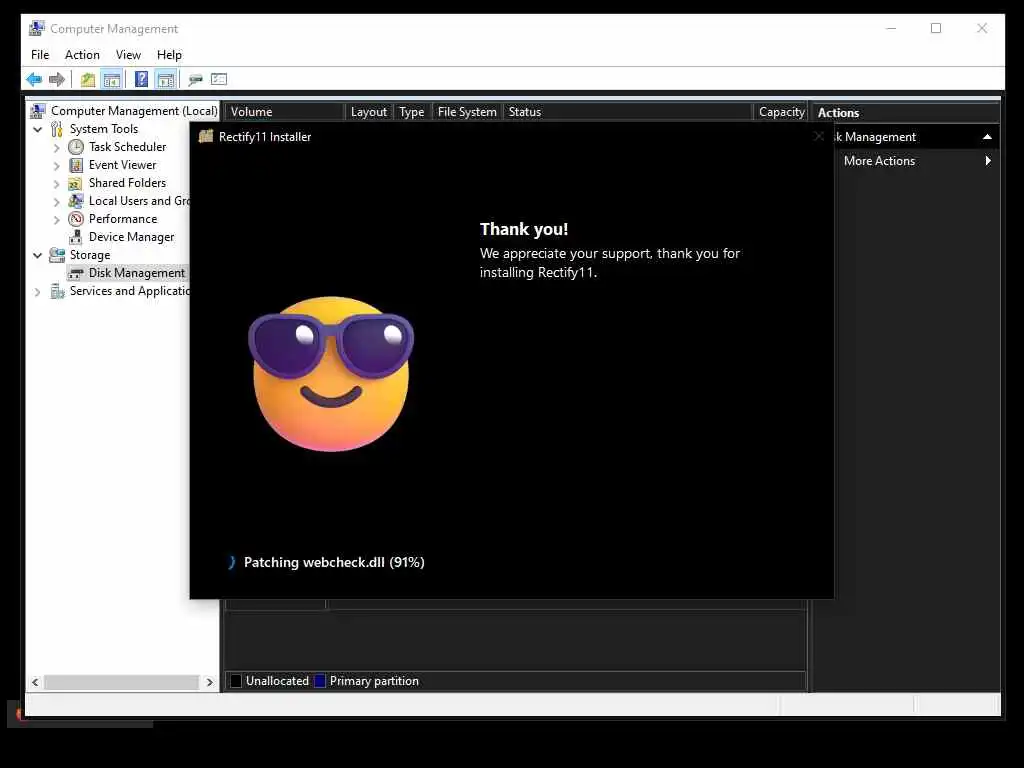1024x768 pixels.
Task: Click the Computer Management window title icon
Action: click(37, 28)
